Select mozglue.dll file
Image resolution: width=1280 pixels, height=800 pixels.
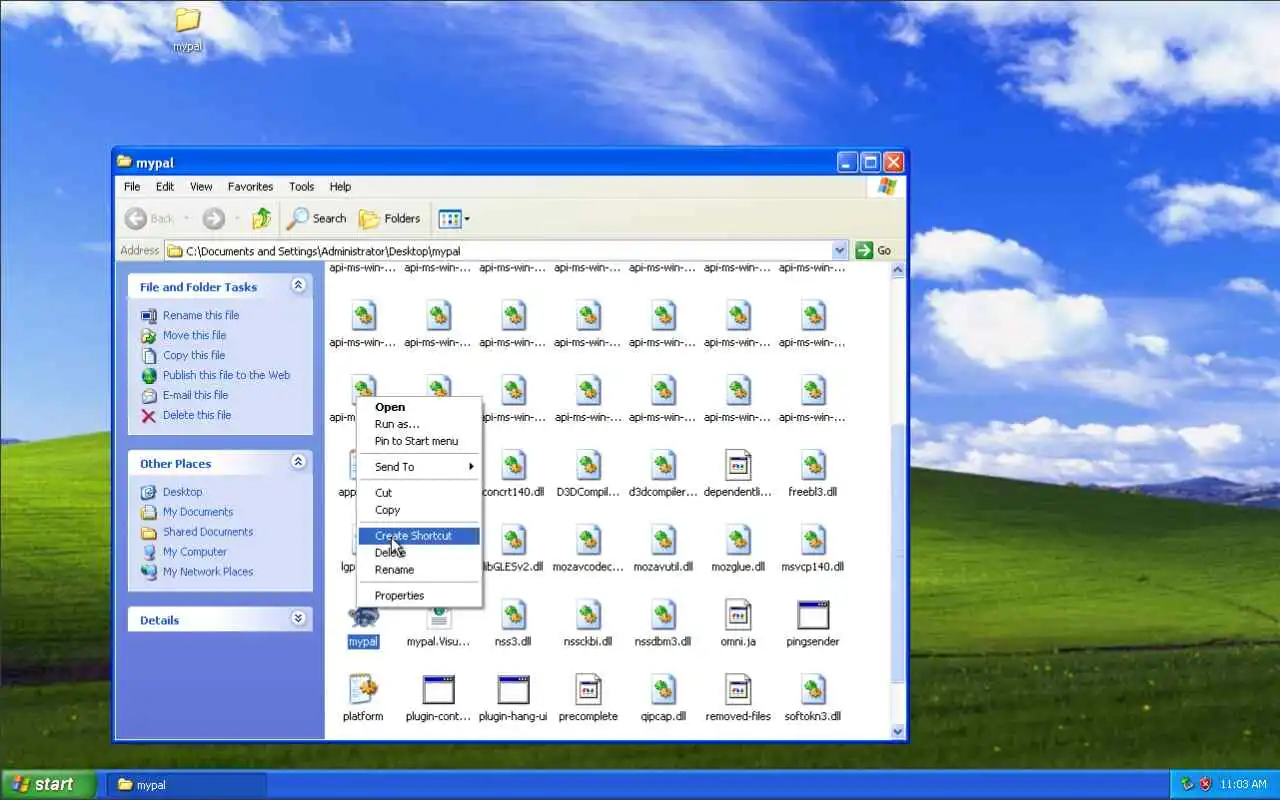click(x=738, y=549)
